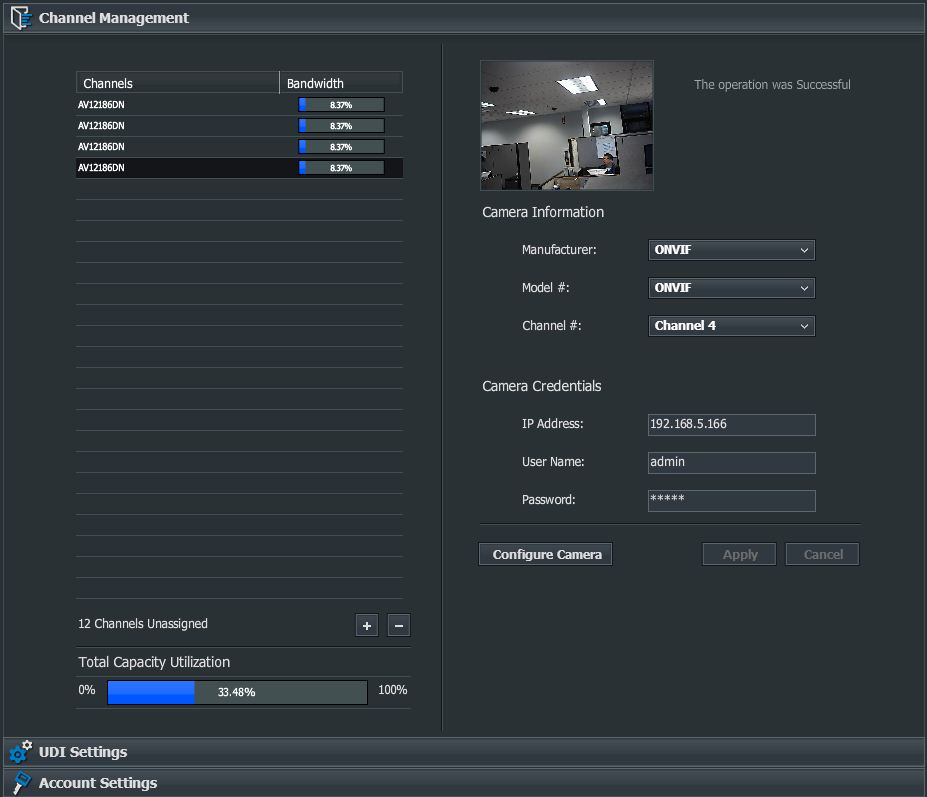Viewport: 927px width, 797px height.
Task: Click the IP Address input field
Action: coord(731,425)
